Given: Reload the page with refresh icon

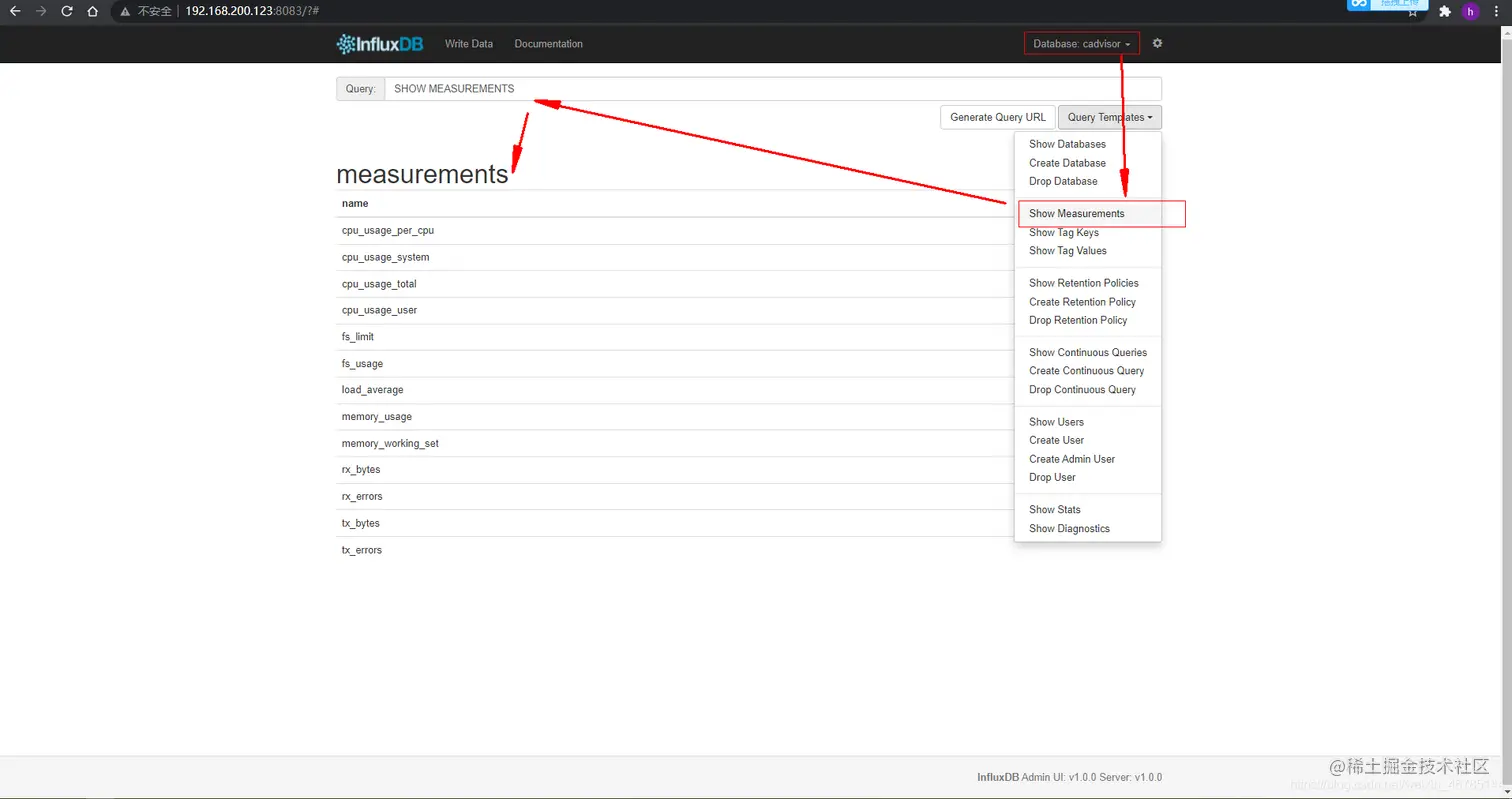Looking at the screenshot, I should click(x=67, y=11).
